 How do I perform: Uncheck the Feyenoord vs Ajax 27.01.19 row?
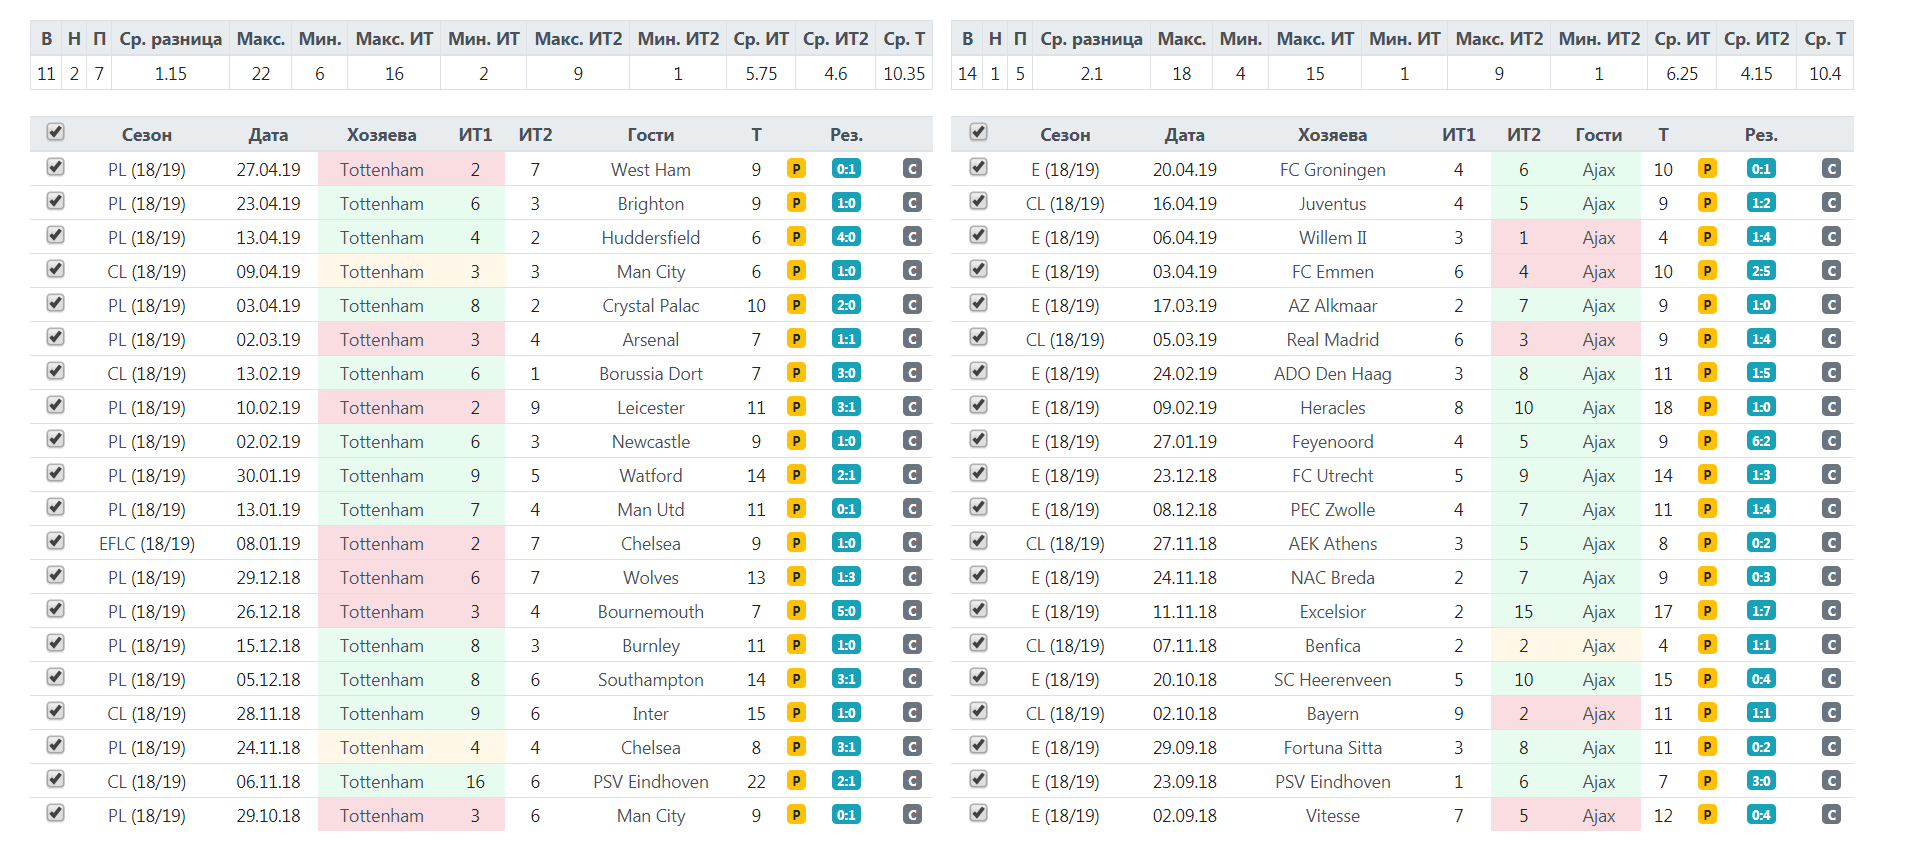[x=979, y=439]
